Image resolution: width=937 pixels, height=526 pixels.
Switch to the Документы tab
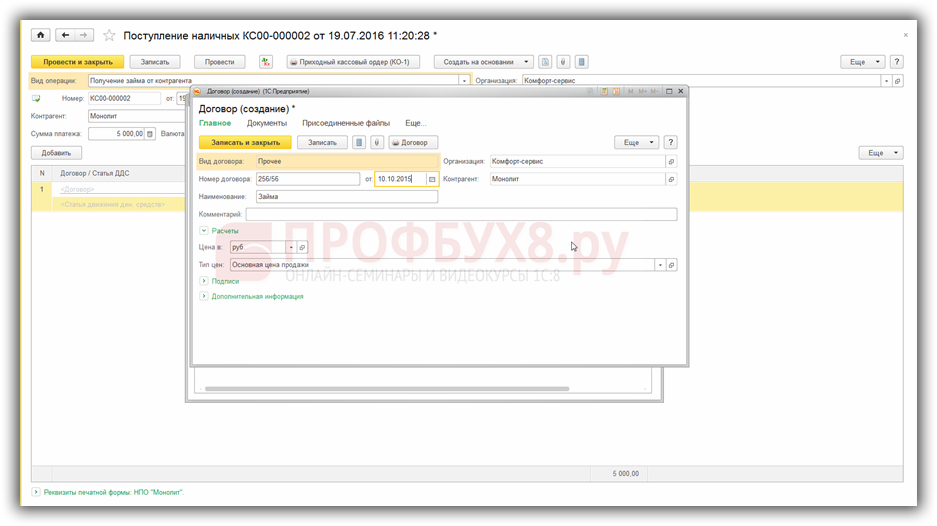[267, 123]
